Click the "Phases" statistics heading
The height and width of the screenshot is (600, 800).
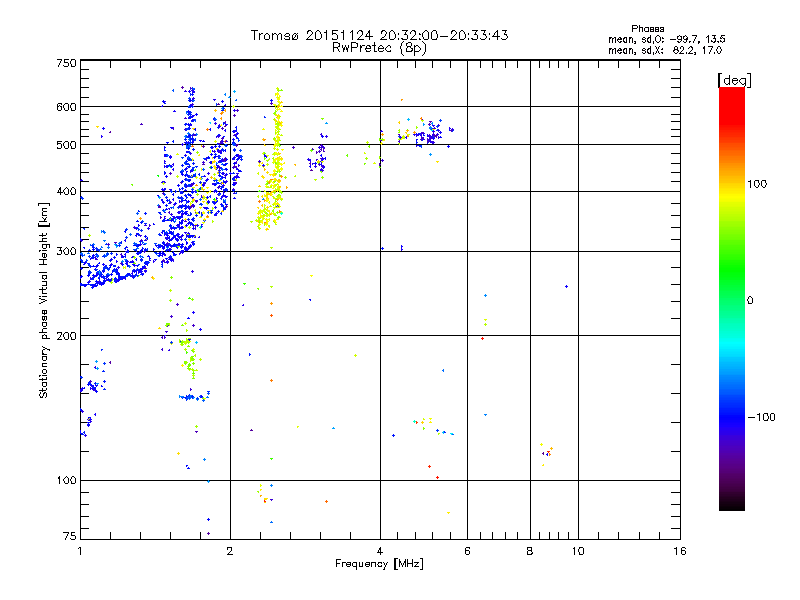(647, 29)
